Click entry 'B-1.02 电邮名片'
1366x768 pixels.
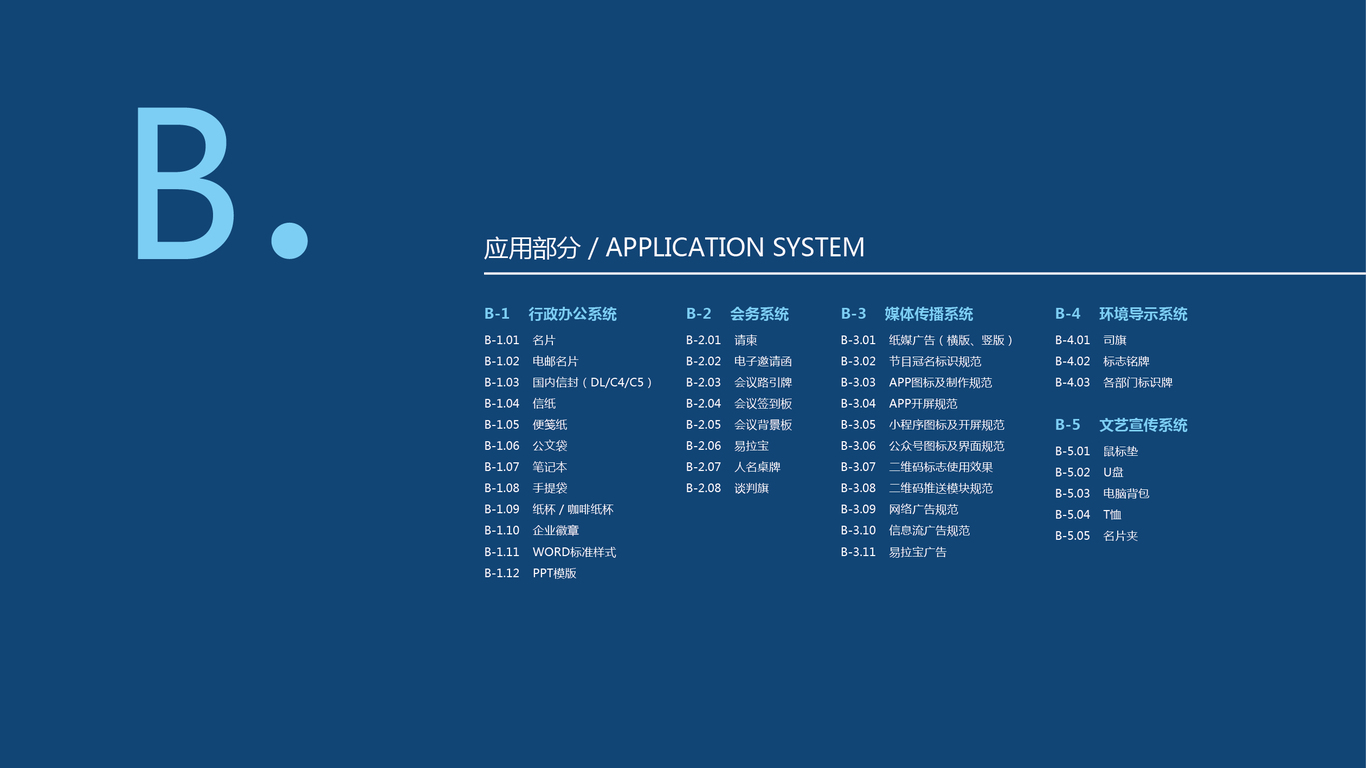pos(531,361)
